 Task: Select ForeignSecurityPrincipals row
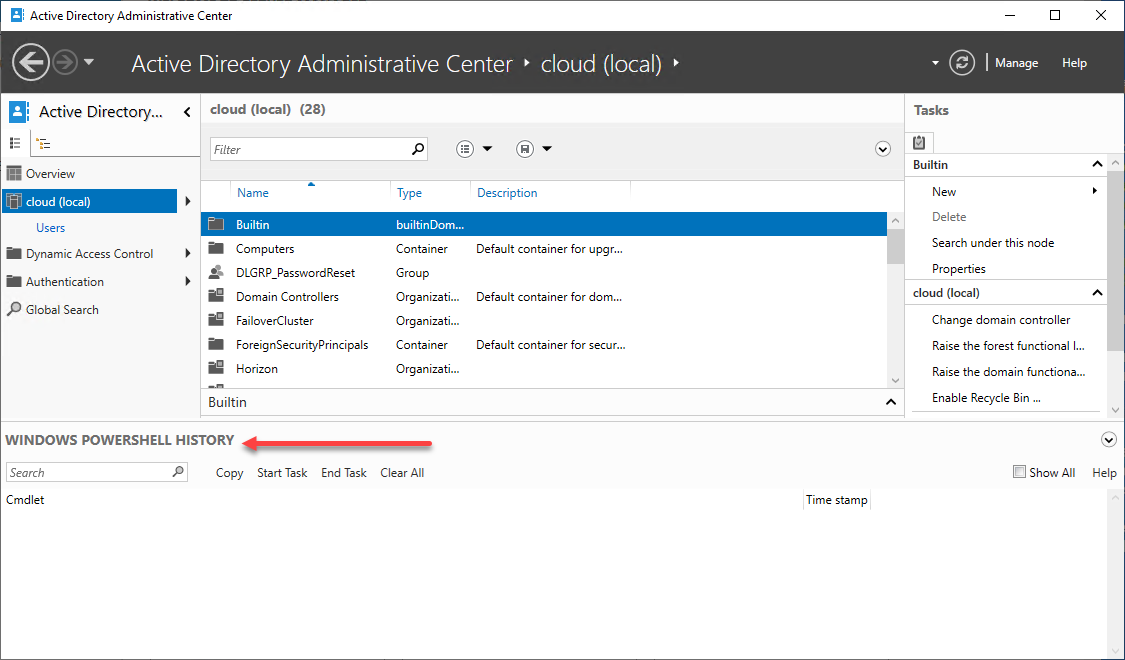544,344
